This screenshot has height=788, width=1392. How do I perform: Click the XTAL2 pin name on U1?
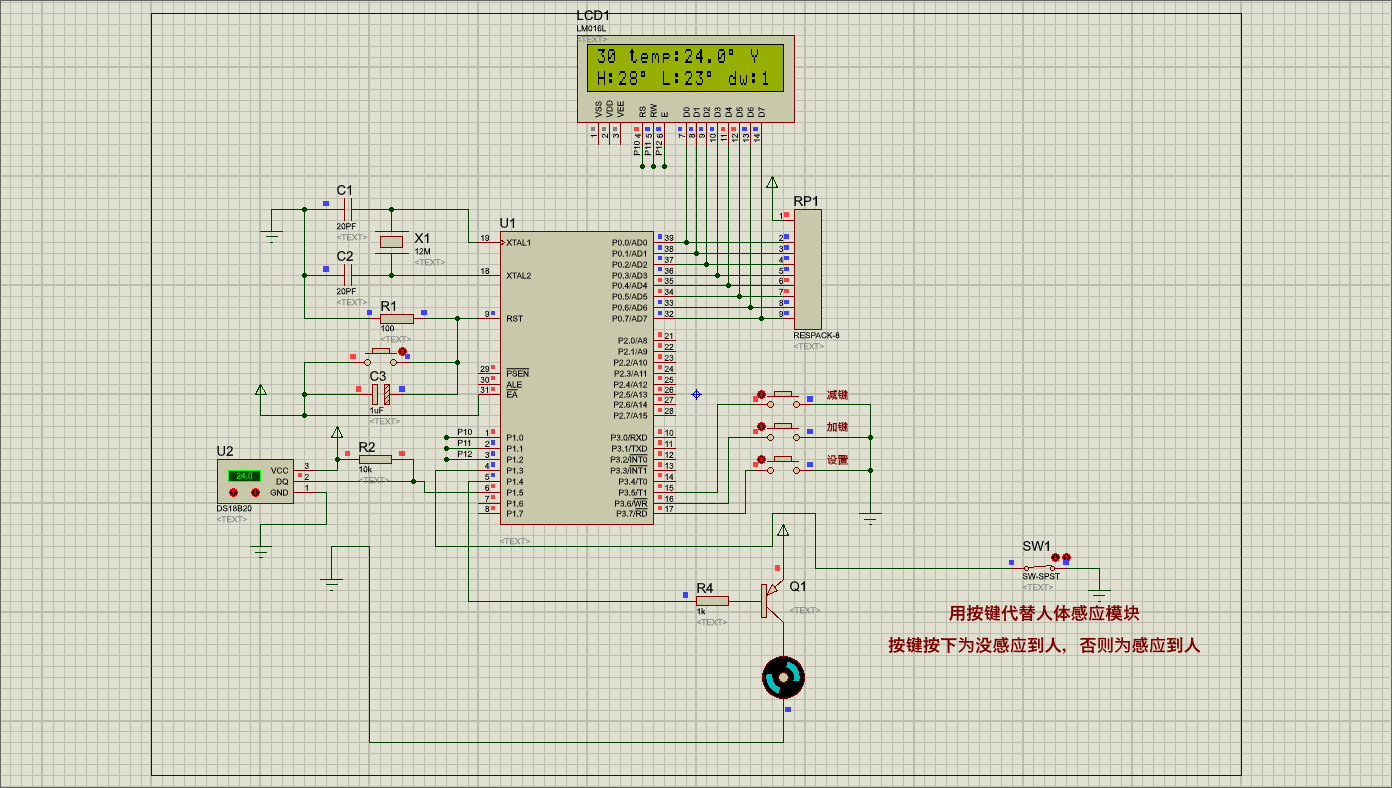click(x=519, y=275)
